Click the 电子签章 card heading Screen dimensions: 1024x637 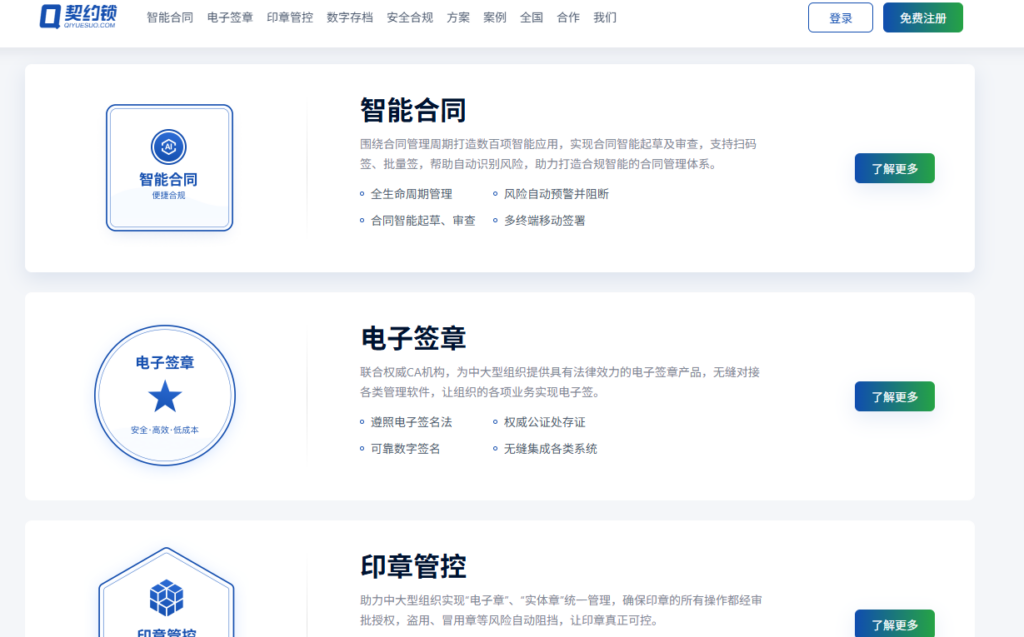pyautogui.click(x=413, y=338)
